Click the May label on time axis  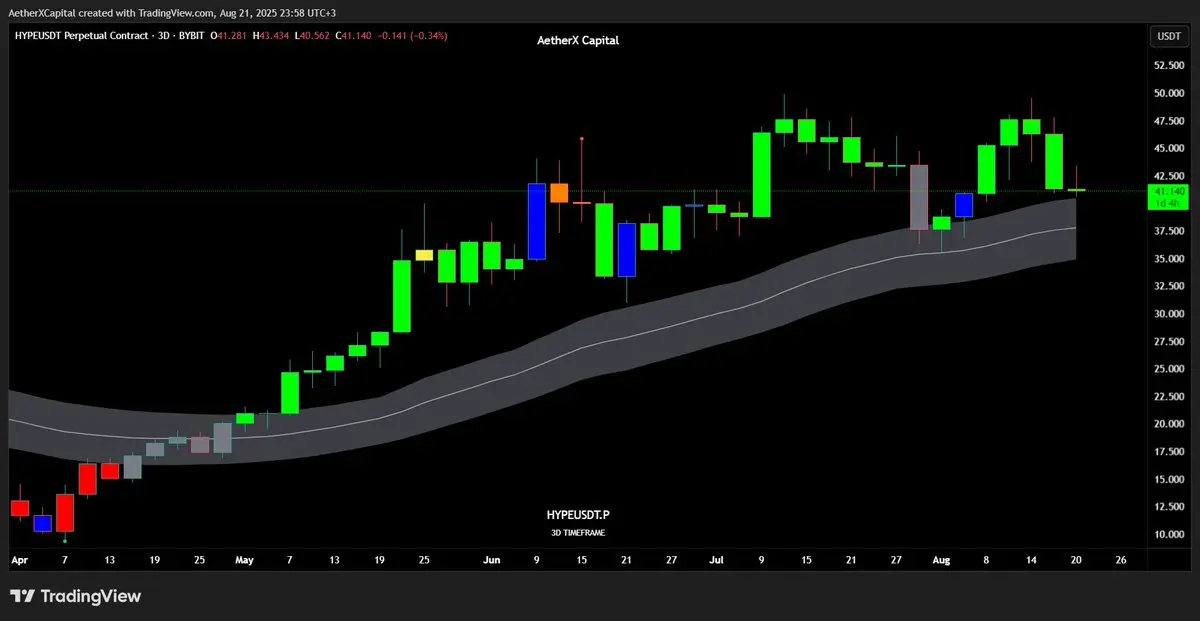point(245,561)
